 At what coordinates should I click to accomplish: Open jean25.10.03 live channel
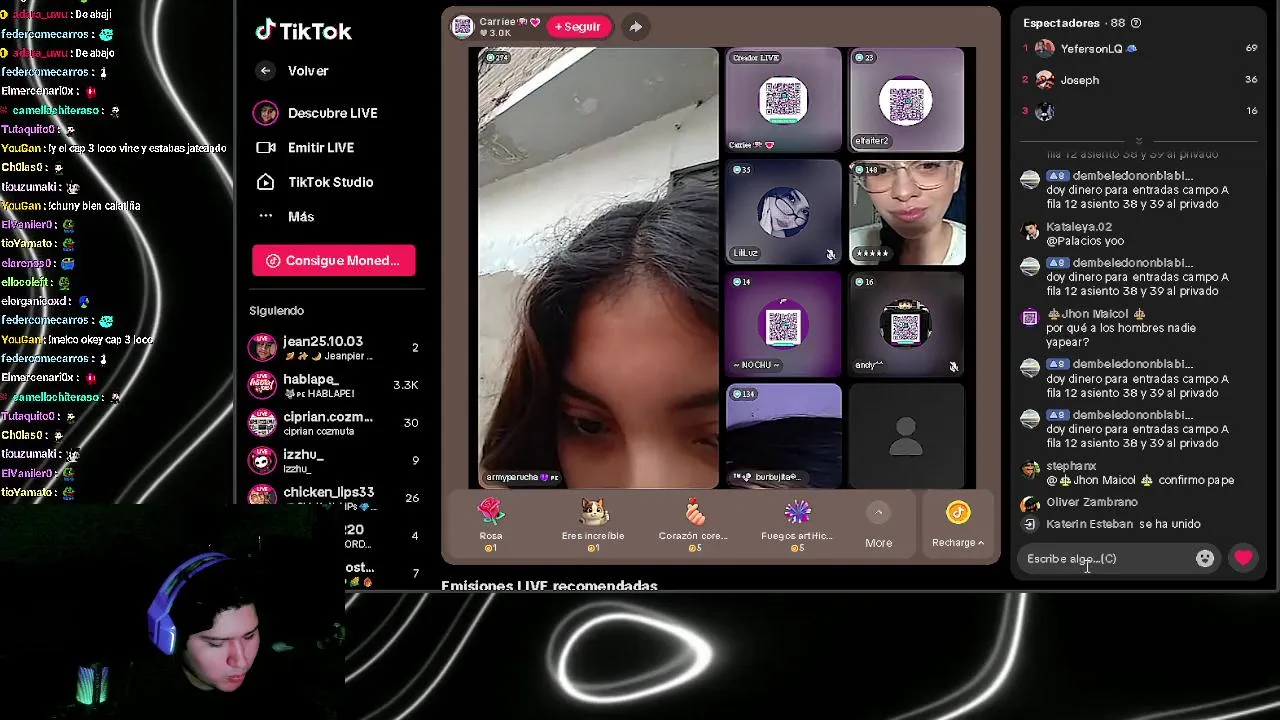pos(334,348)
